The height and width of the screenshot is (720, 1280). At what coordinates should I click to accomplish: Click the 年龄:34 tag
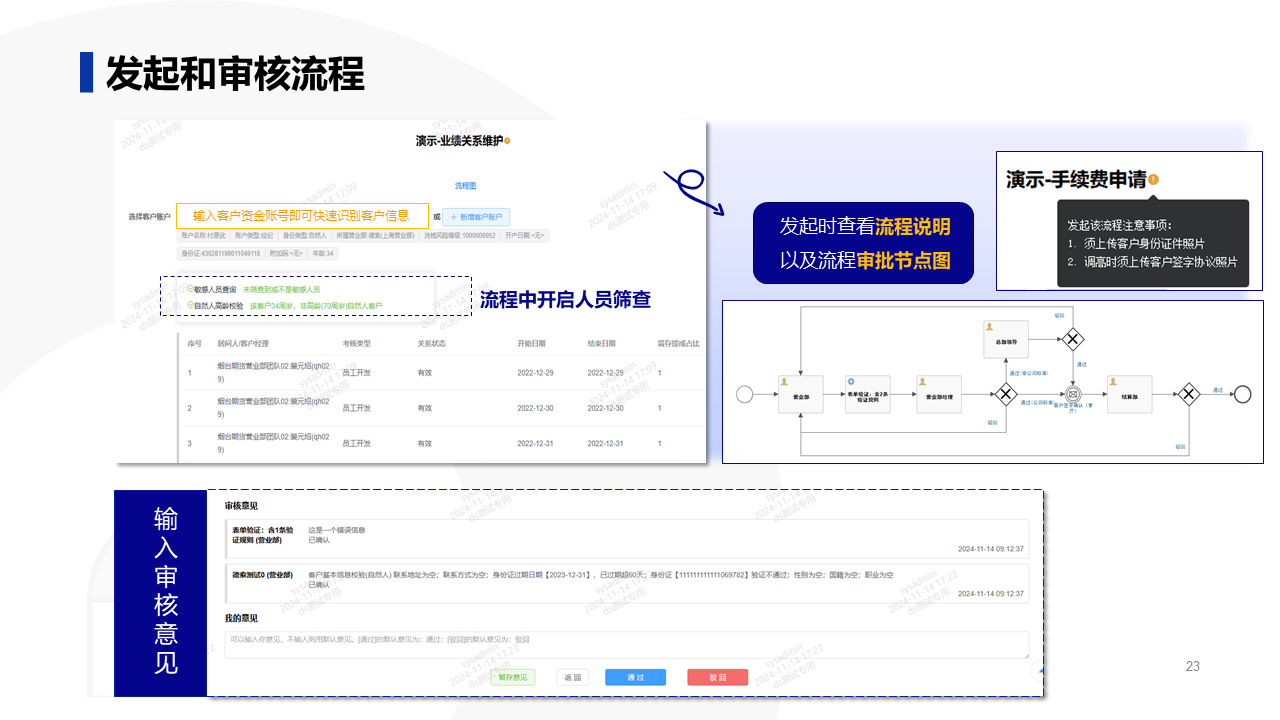pyautogui.click(x=323, y=254)
